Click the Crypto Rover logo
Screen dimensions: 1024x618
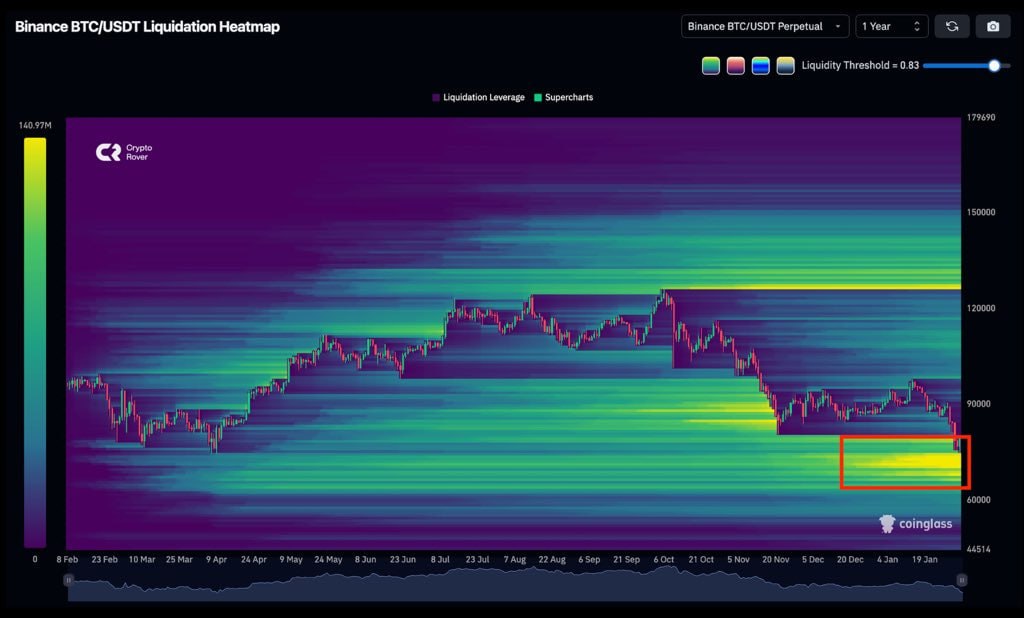(x=123, y=152)
